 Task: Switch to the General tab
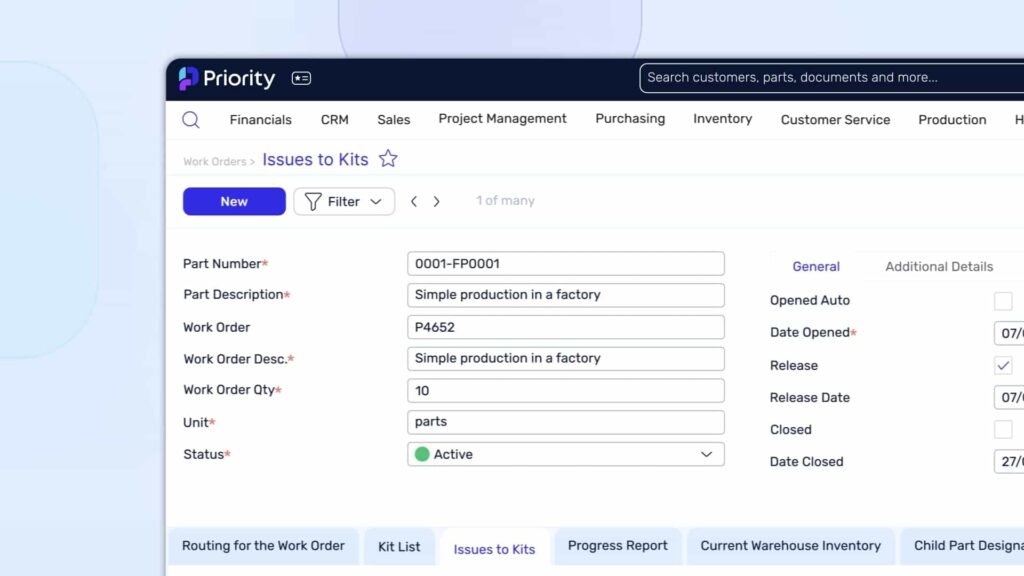pyautogui.click(x=816, y=266)
